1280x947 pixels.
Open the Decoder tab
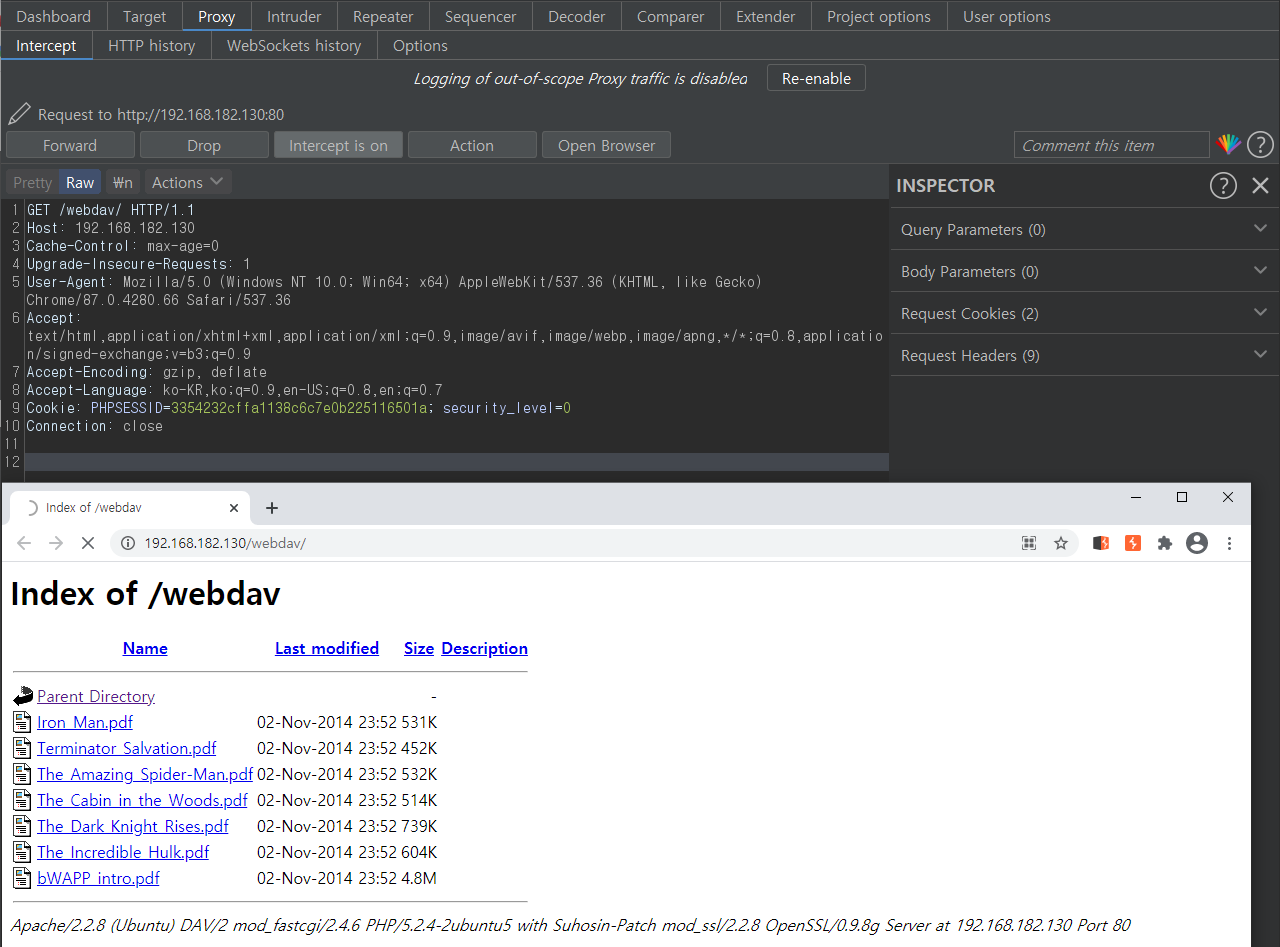[577, 16]
